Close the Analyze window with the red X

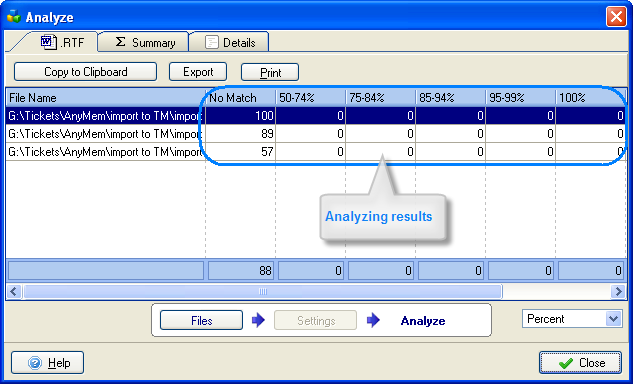tap(616, 17)
